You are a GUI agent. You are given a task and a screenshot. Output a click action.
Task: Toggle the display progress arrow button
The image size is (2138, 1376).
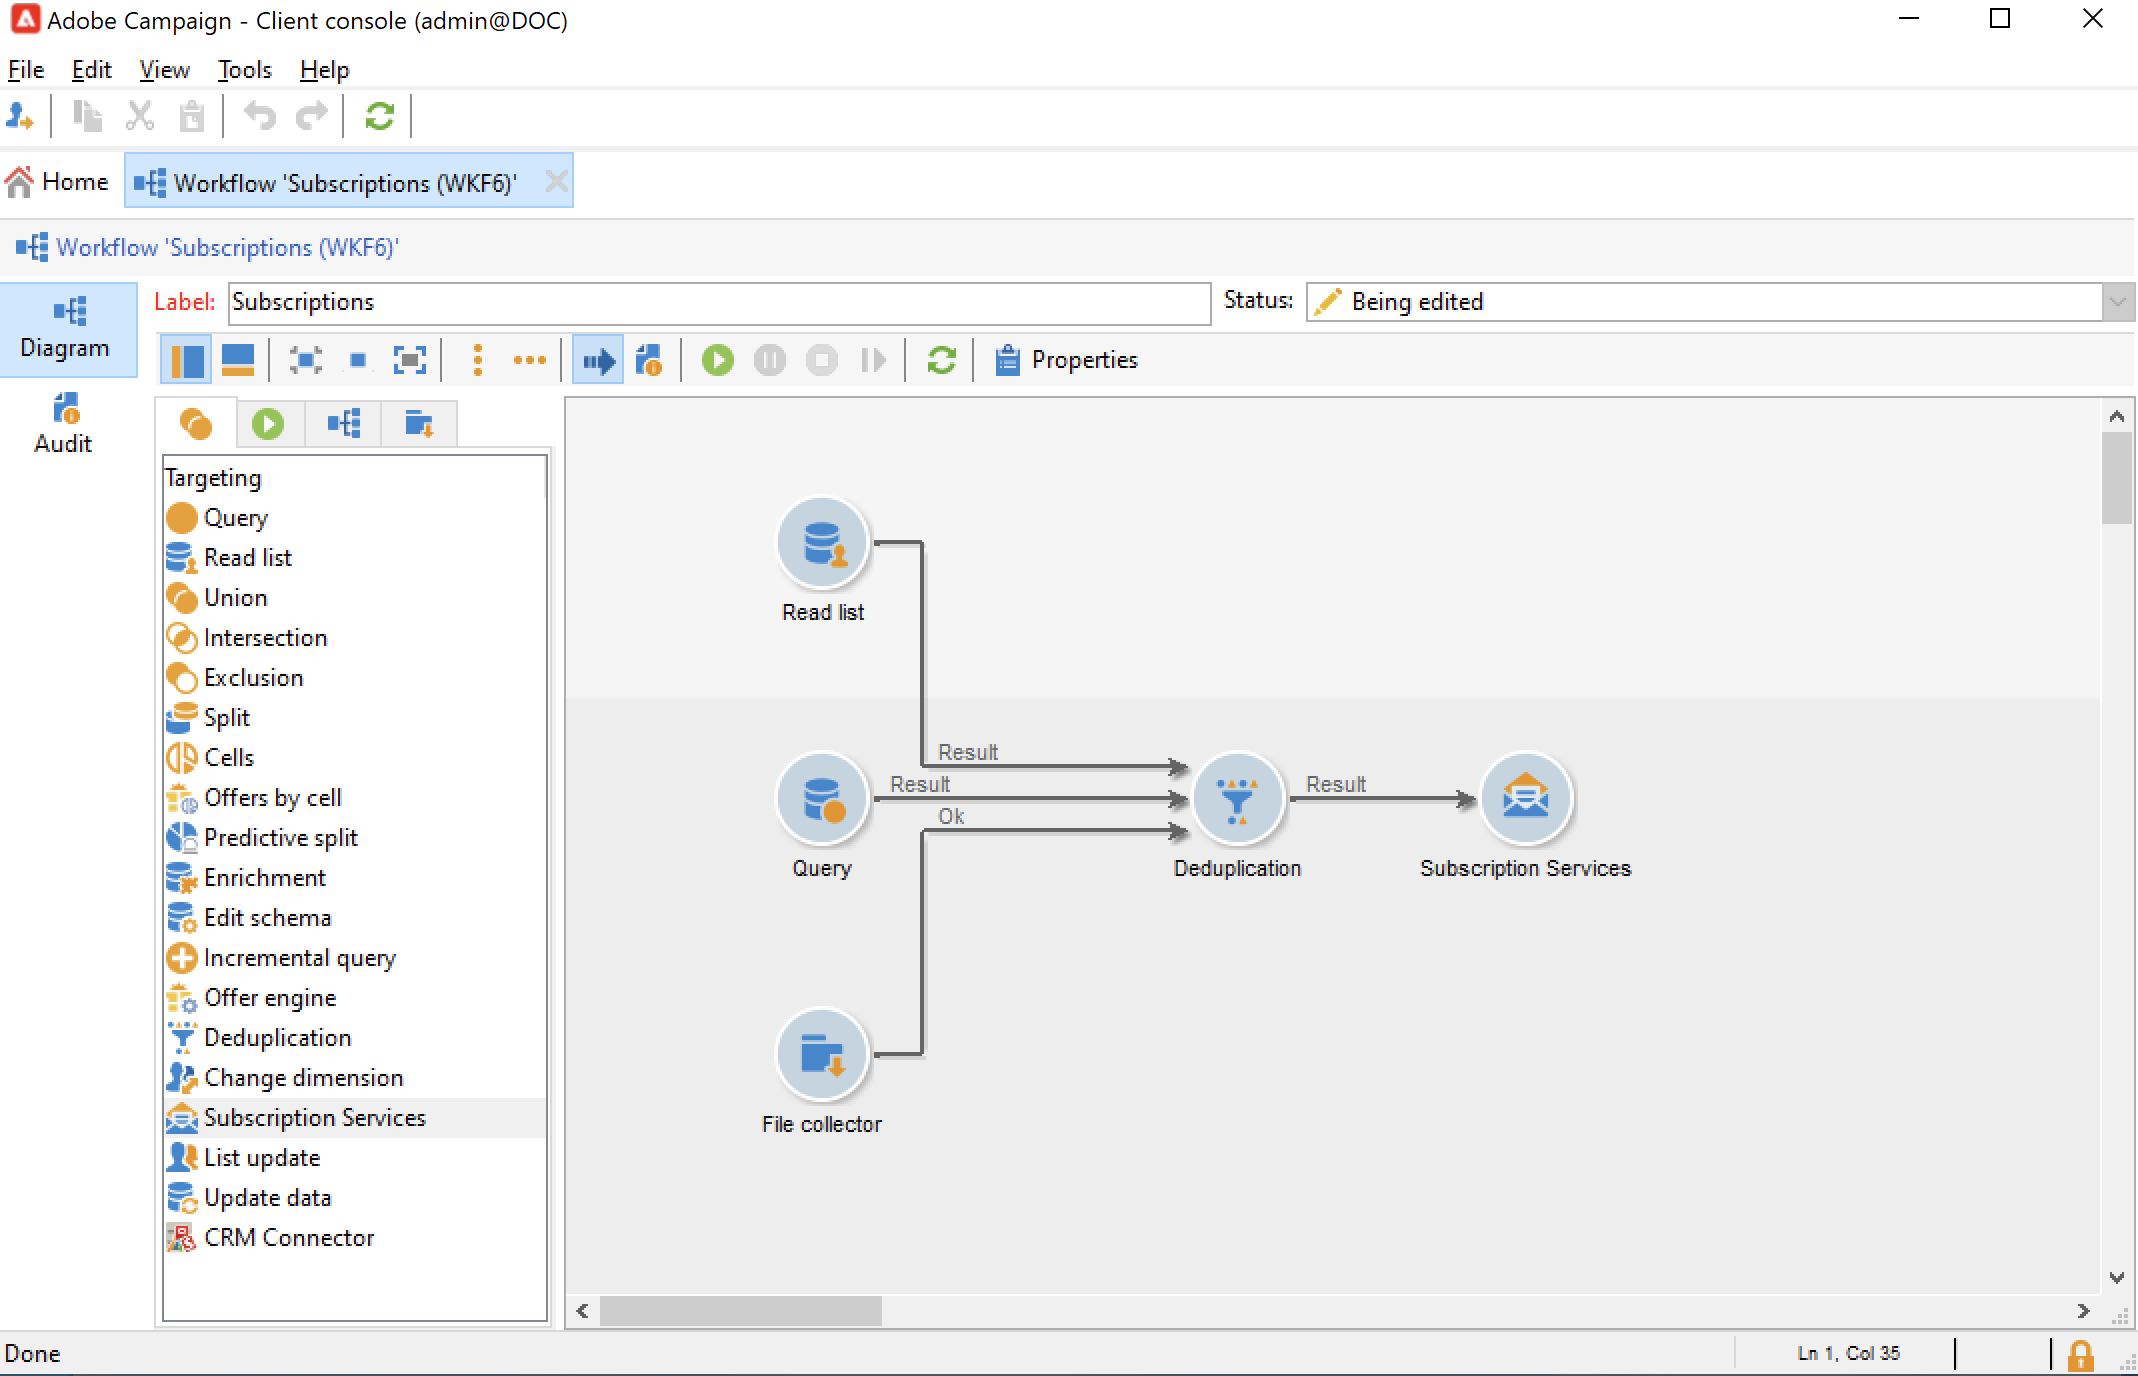click(598, 360)
